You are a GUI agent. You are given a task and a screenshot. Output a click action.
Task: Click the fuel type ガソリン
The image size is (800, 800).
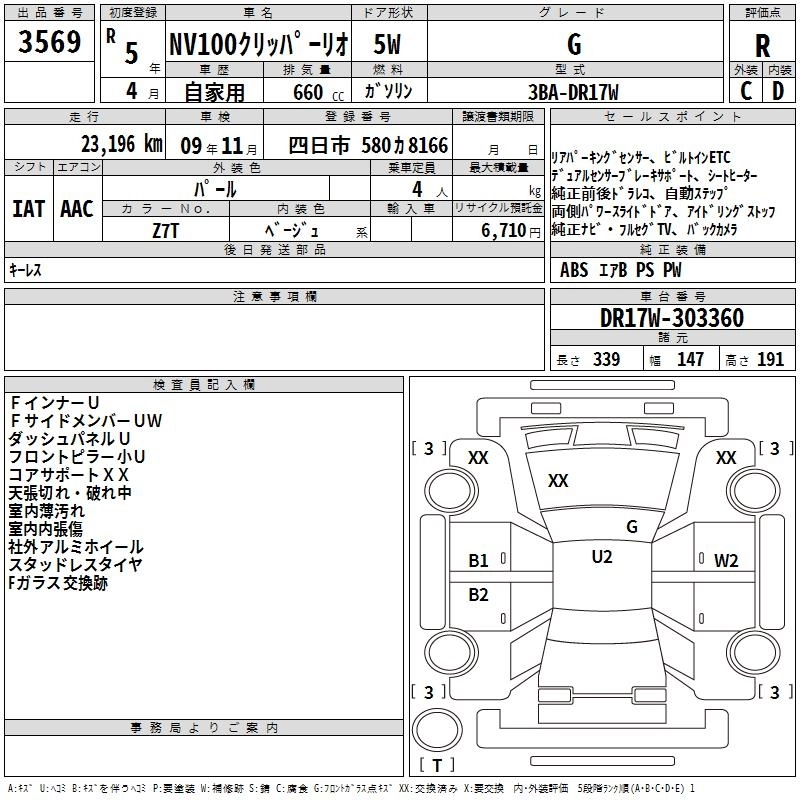pos(388,91)
